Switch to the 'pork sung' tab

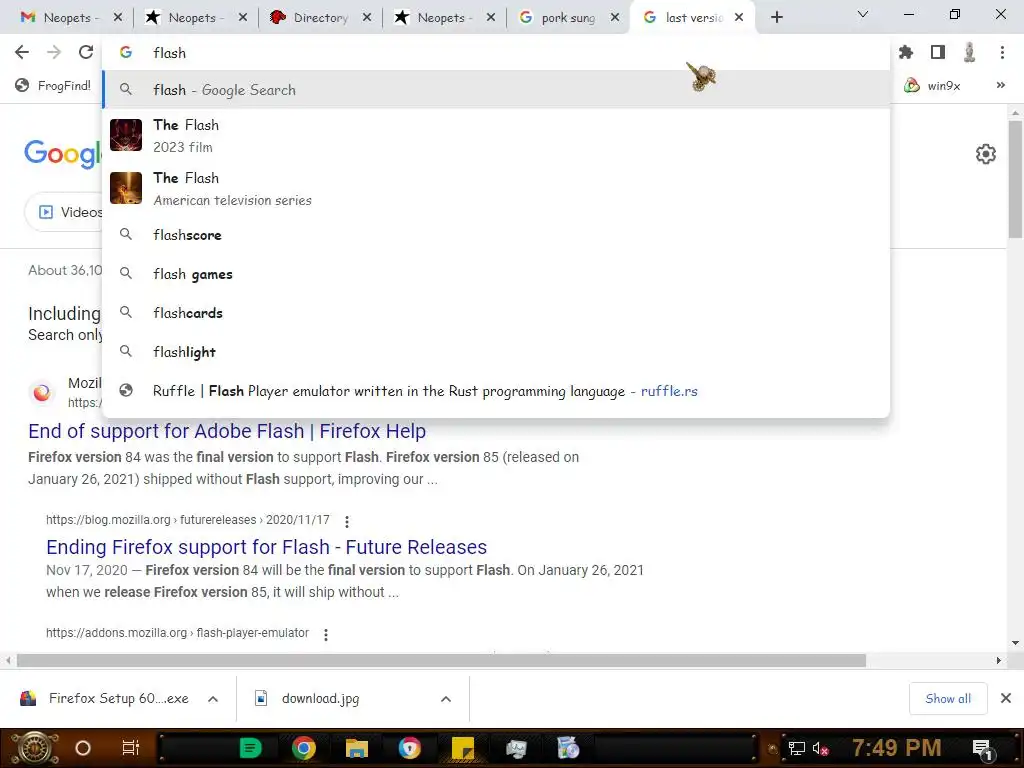(568, 18)
